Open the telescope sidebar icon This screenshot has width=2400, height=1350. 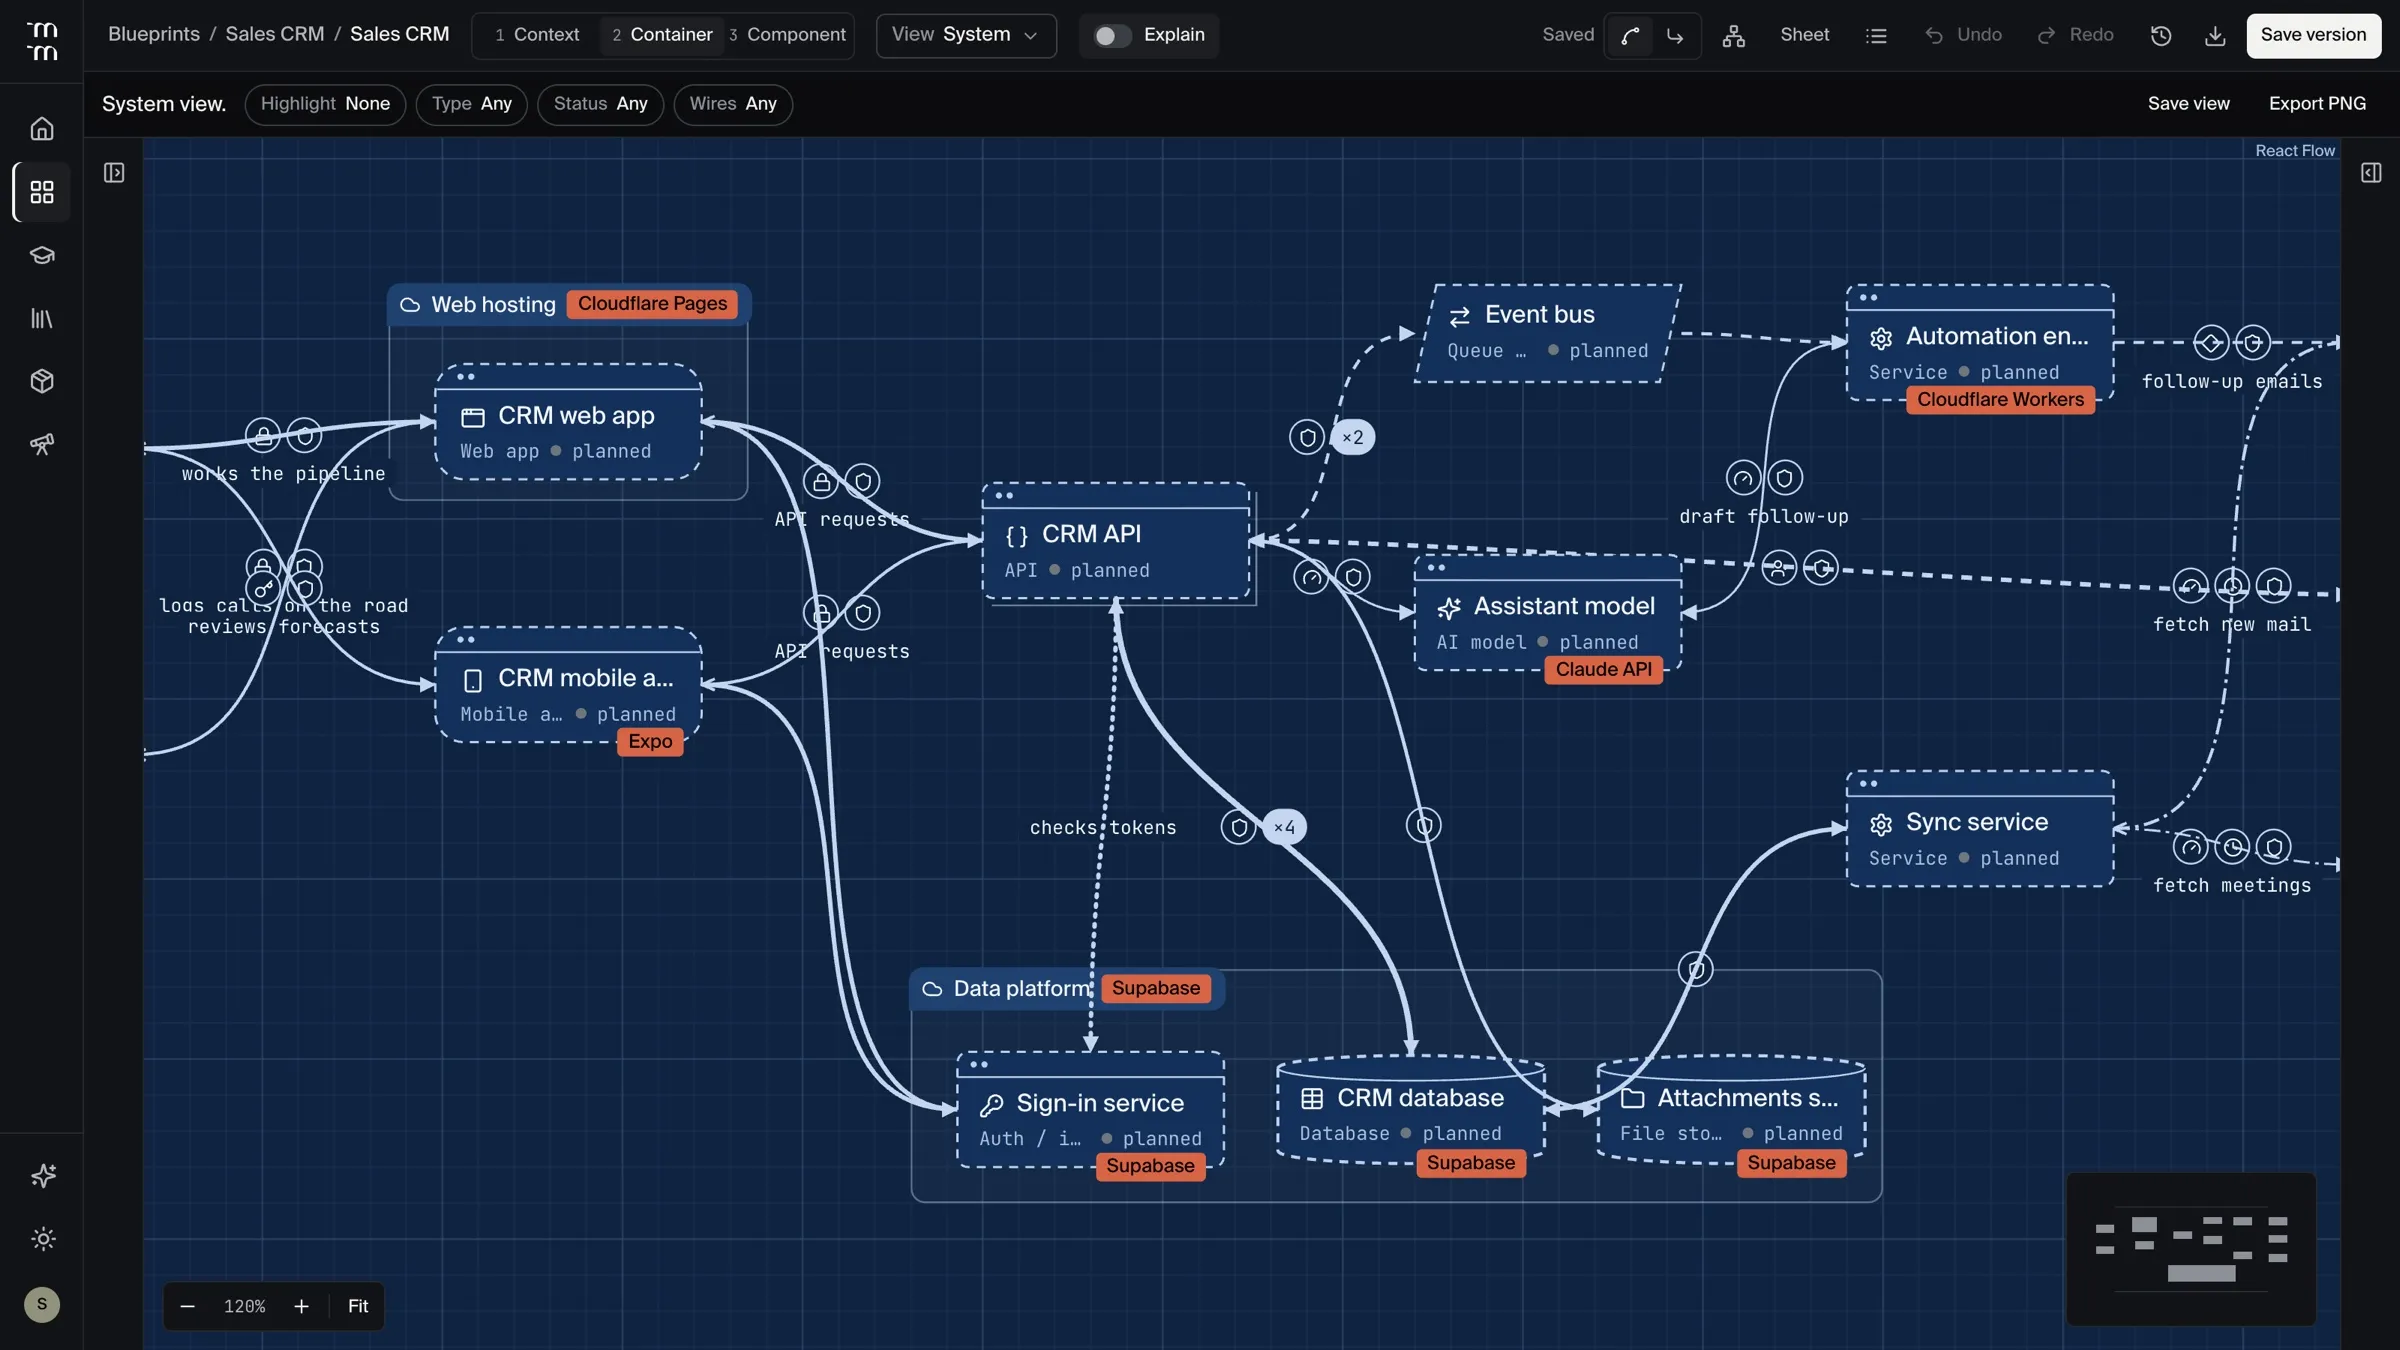41,444
